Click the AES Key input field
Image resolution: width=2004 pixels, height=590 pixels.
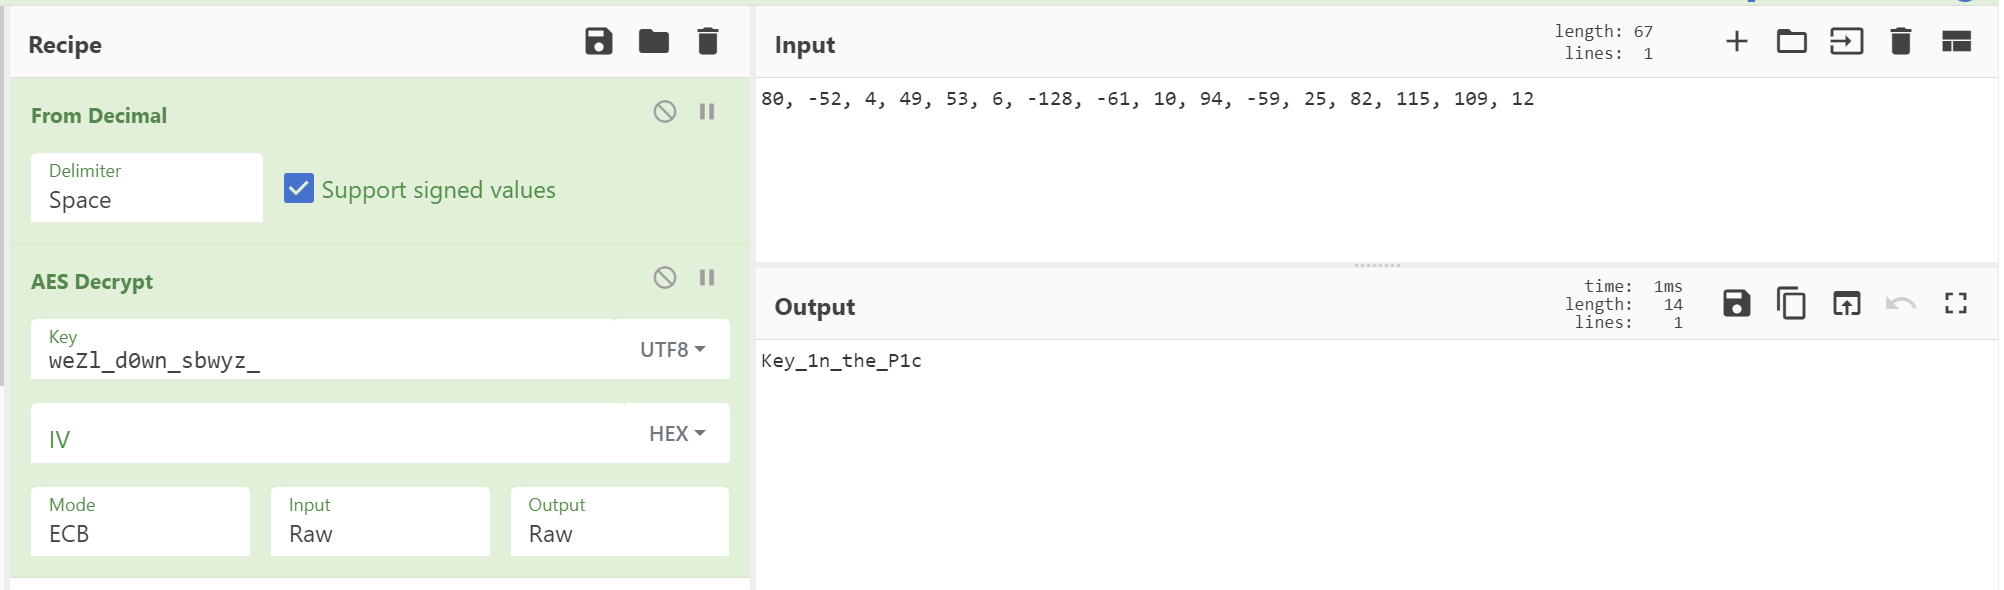tap(320, 360)
